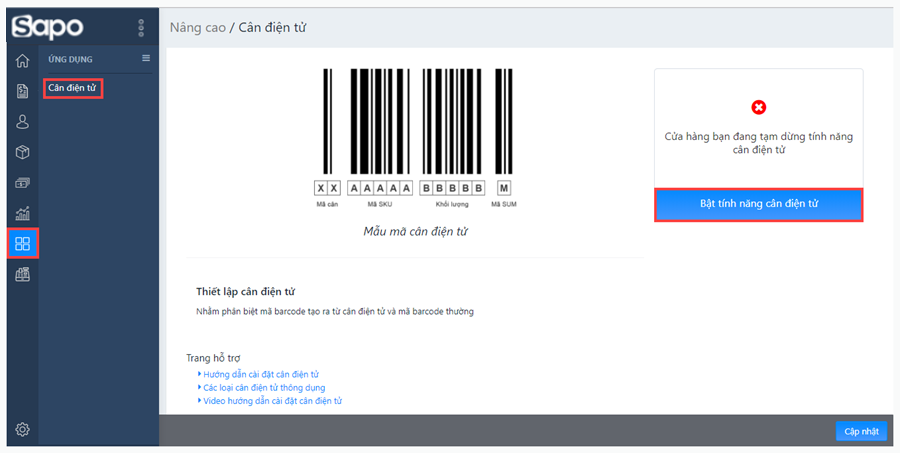Click Bật tính năng cân điện tử button
The image size is (900, 453).
tap(758, 204)
